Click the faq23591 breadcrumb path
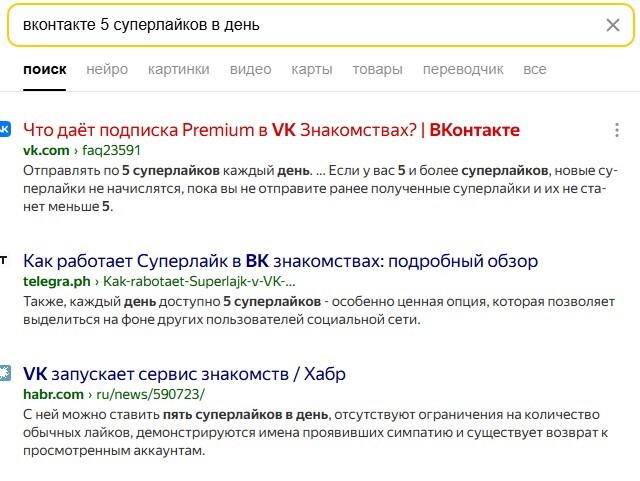 (111, 150)
